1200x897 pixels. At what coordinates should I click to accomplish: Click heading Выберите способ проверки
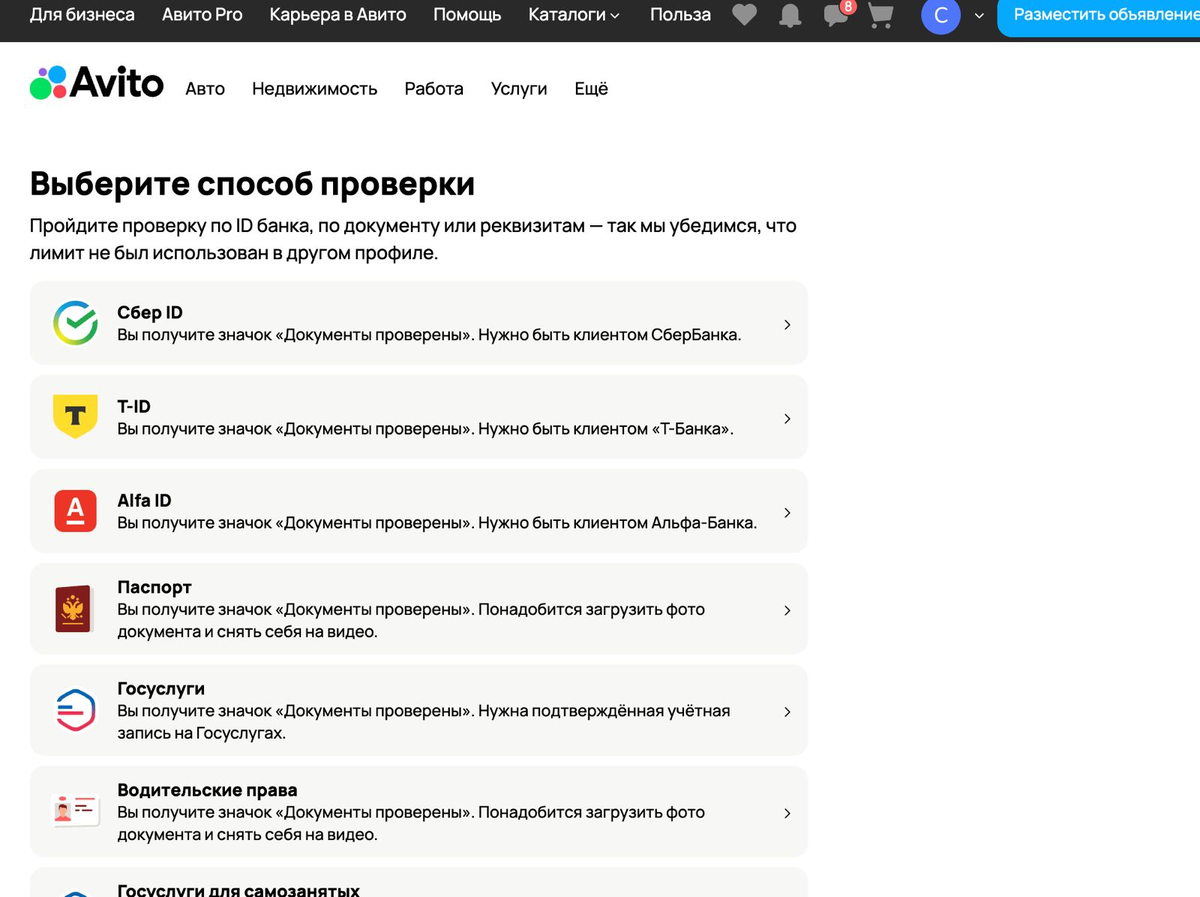click(x=252, y=184)
